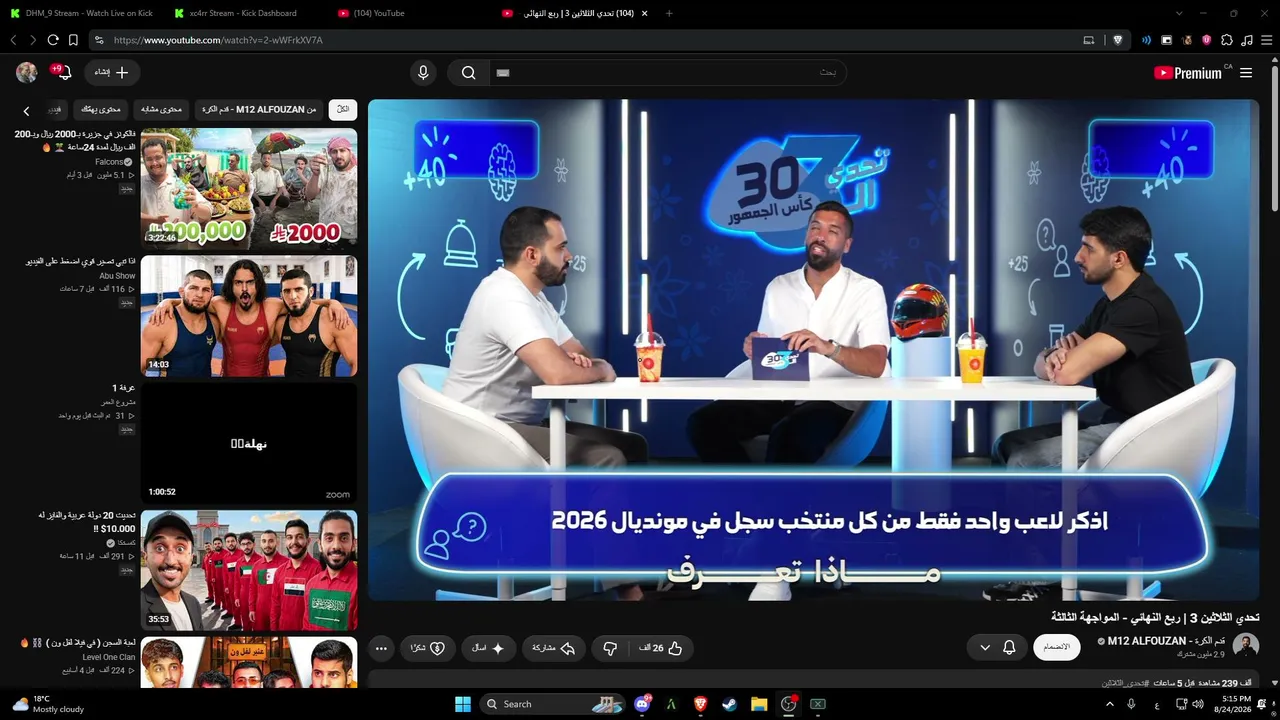Viewport: 1280px width, 720px height.
Task: Open the Xbox Game Bar taskbar icon
Action: [x=818, y=704]
